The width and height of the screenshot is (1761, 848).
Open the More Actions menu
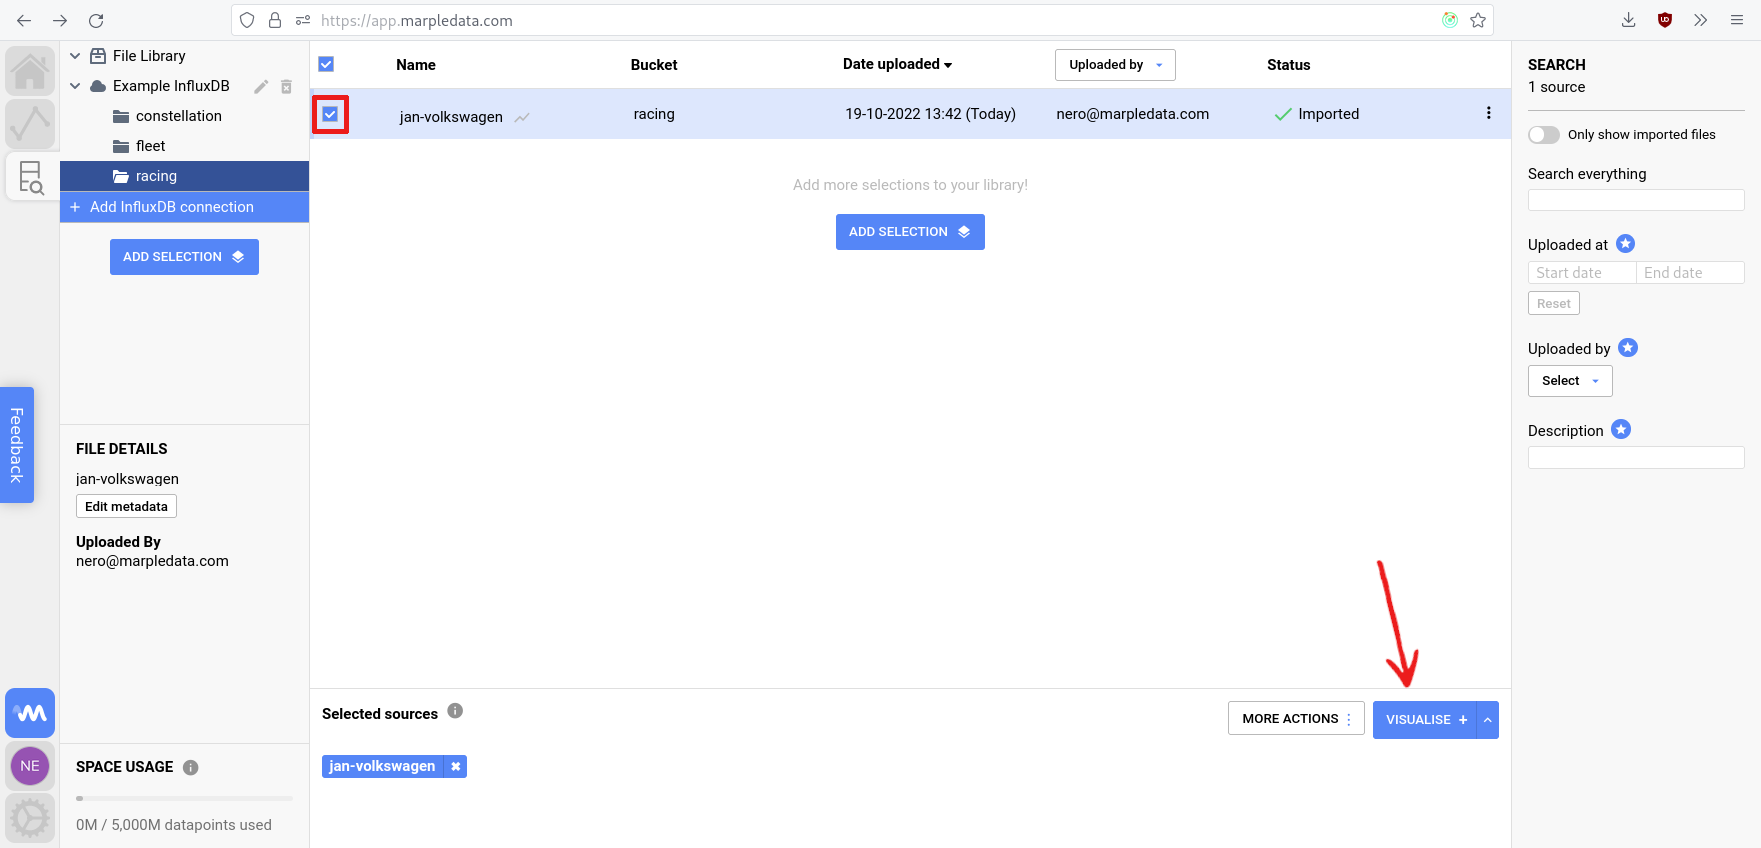(1296, 719)
